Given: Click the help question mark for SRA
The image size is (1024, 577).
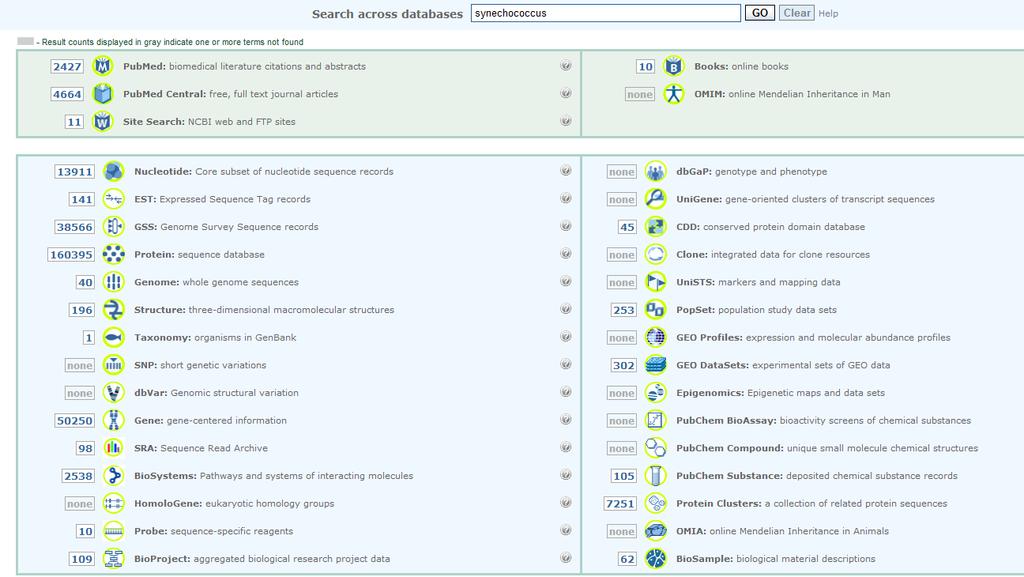Looking at the screenshot, I should tap(566, 447).
